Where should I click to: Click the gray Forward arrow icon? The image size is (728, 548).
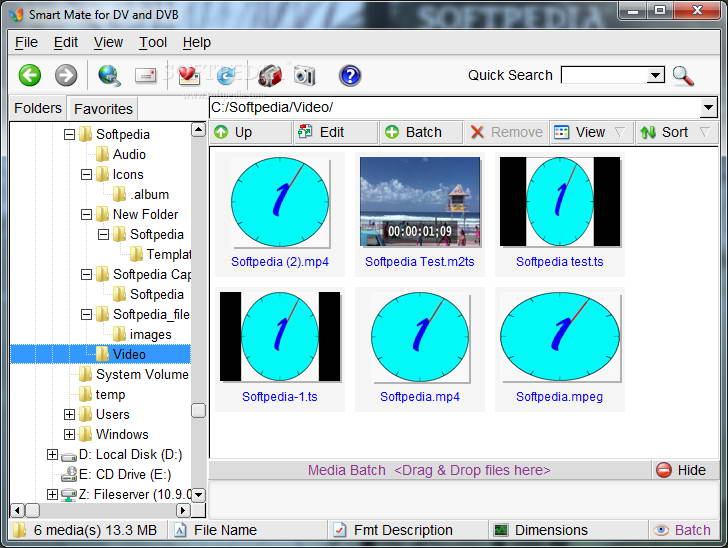click(66, 75)
